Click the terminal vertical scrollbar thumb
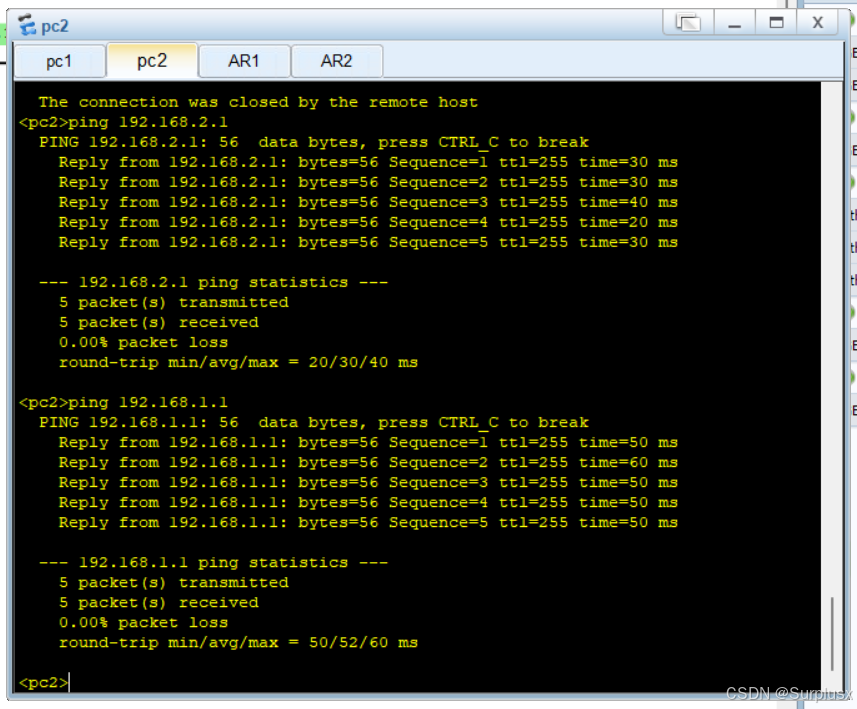Screen dimensions: 857x709 [x=832, y=634]
